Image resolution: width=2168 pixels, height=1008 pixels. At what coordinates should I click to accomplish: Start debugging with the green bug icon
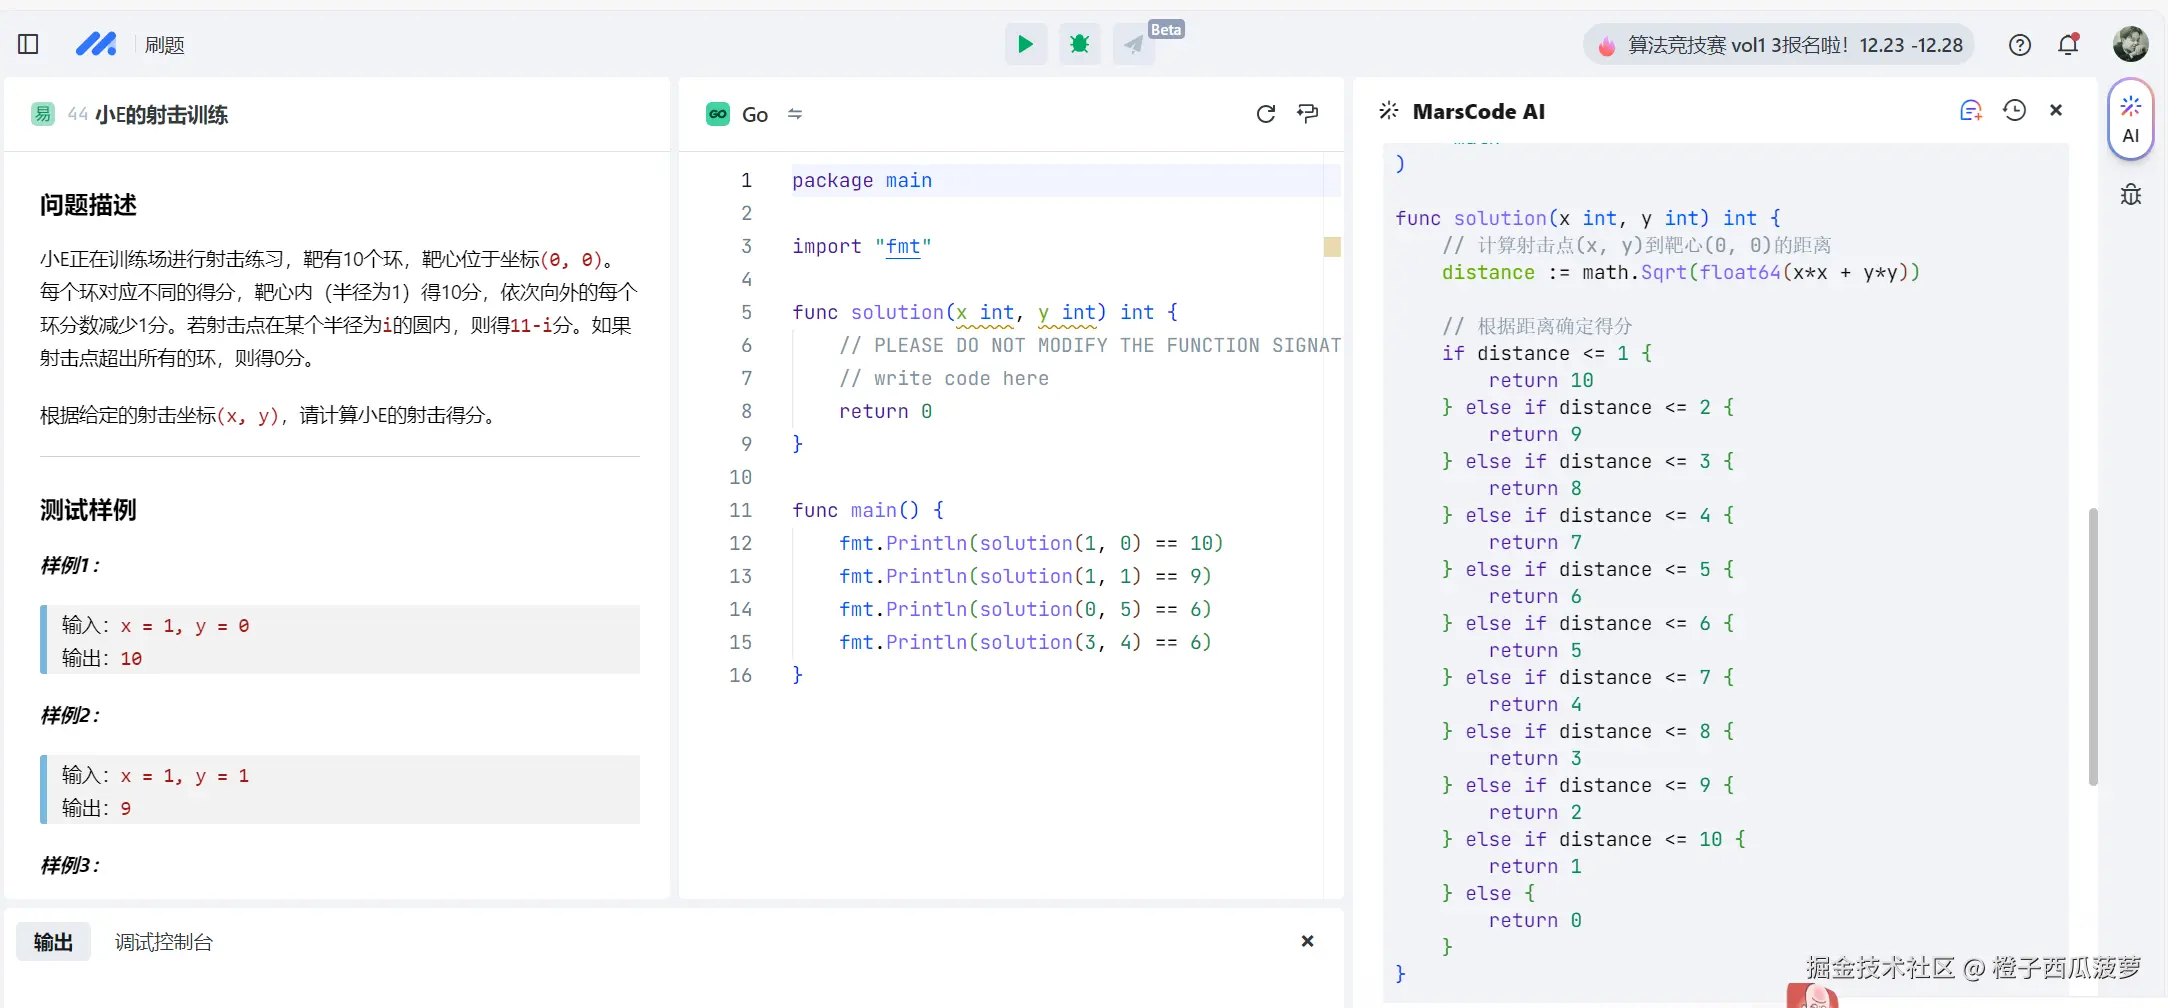pyautogui.click(x=1079, y=44)
